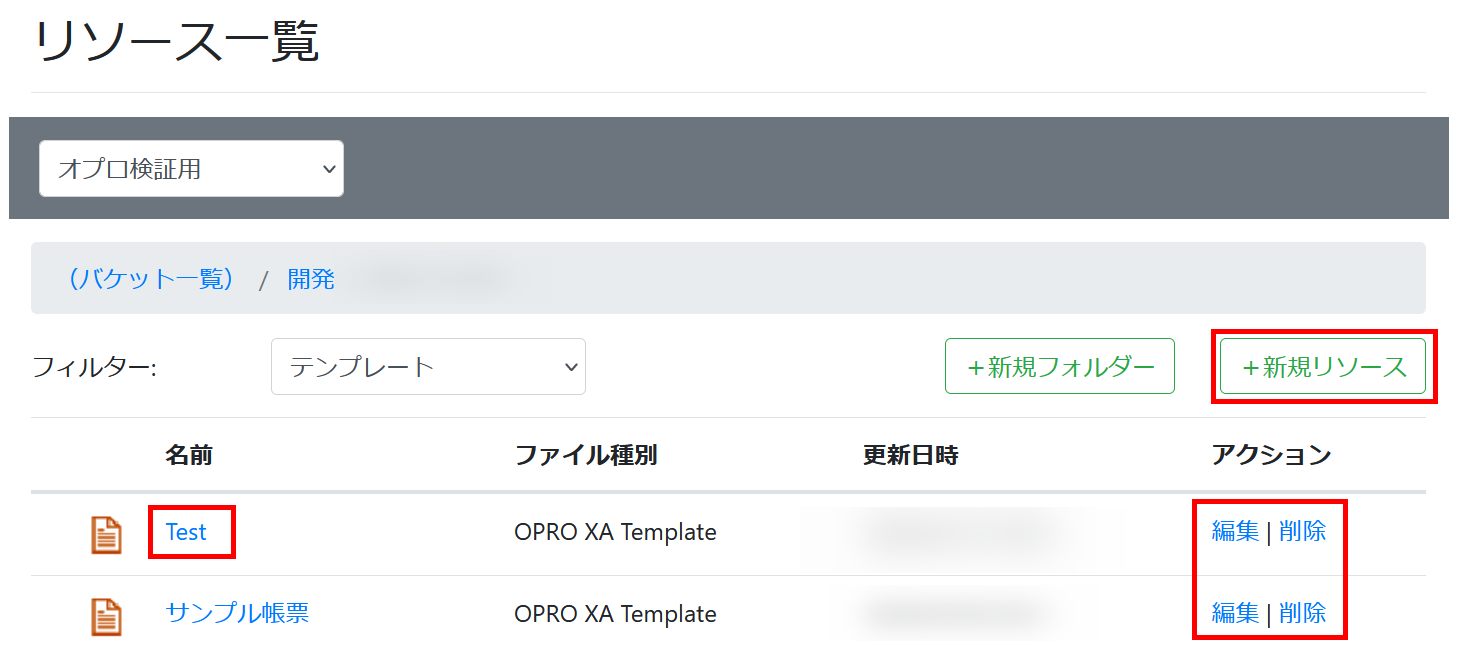
Task: Click the ファイル種別 column header
Action: click(x=586, y=456)
